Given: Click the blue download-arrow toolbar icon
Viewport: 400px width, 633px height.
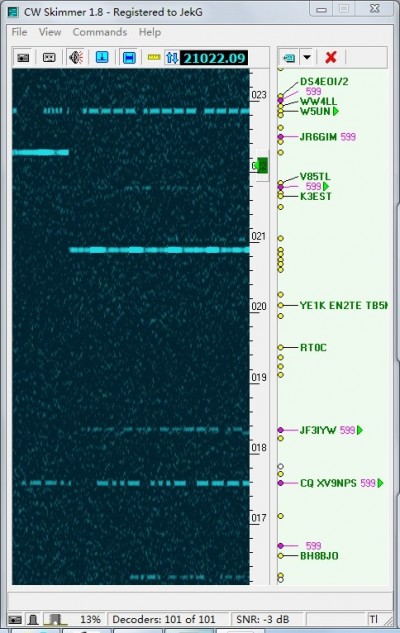Looking at the screenshot, I should pyautogui.click(x=102, y=57).
